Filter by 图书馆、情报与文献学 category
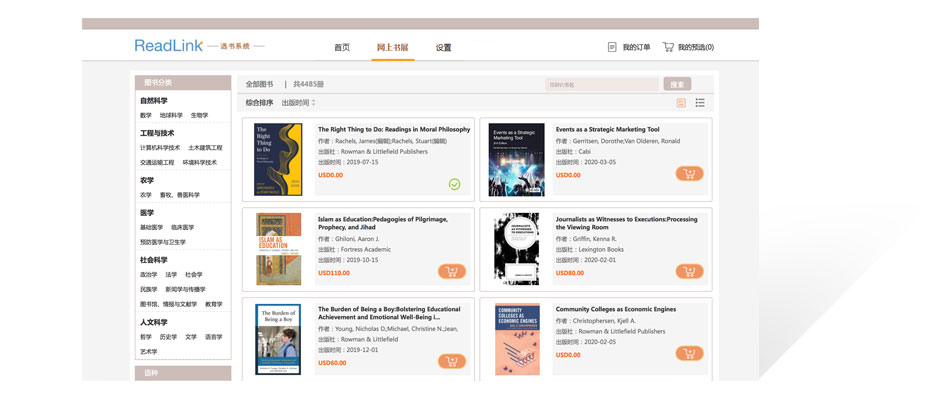 [169, 305]
